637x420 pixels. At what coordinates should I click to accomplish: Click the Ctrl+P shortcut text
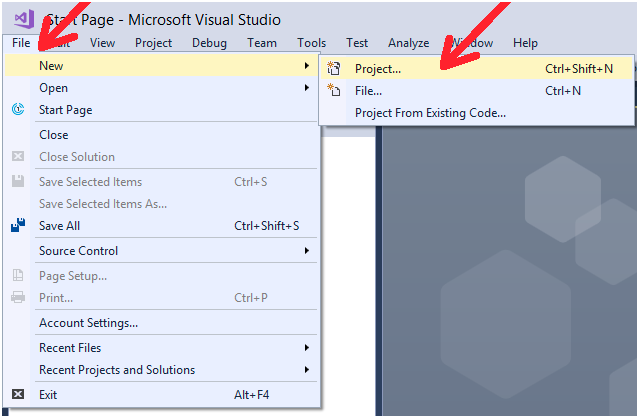coord(251,298)
